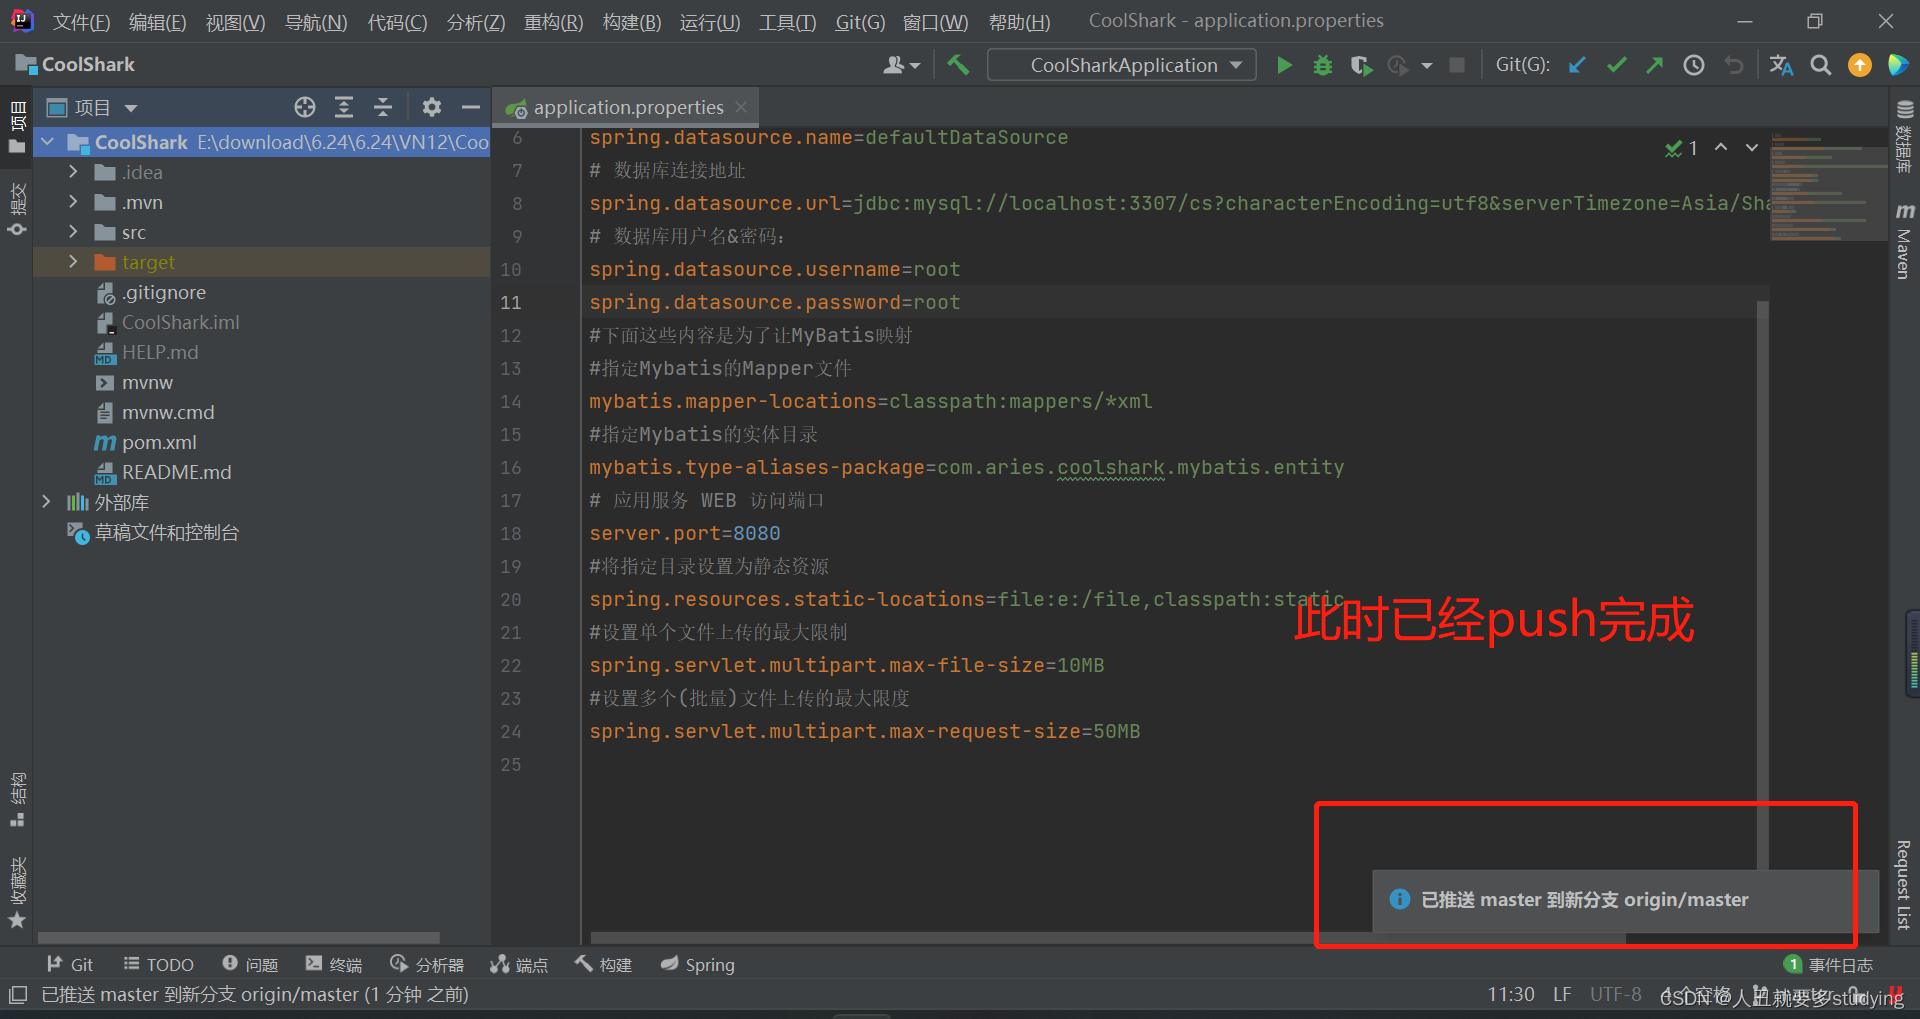Screen dimensions: 1920x1019
Task: Open the Spring tool window
Action: pos(697,965)
